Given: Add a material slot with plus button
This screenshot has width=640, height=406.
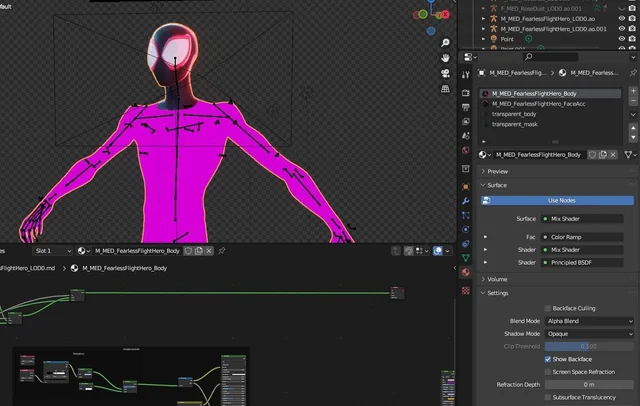Looking at the screenshot, I should tap(633, 91).
